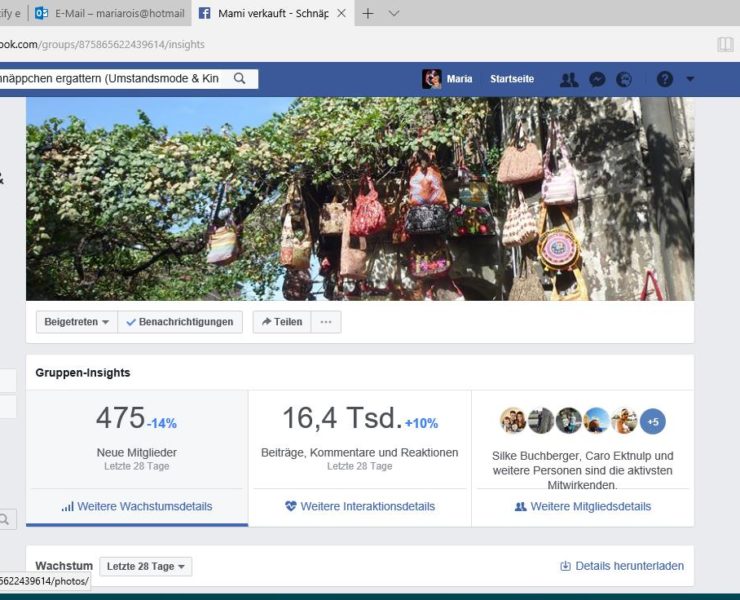Screen dimensions: 740x600
Task: Open Weitere Mitgliedsdetails
Action: [x=590, y=507]
